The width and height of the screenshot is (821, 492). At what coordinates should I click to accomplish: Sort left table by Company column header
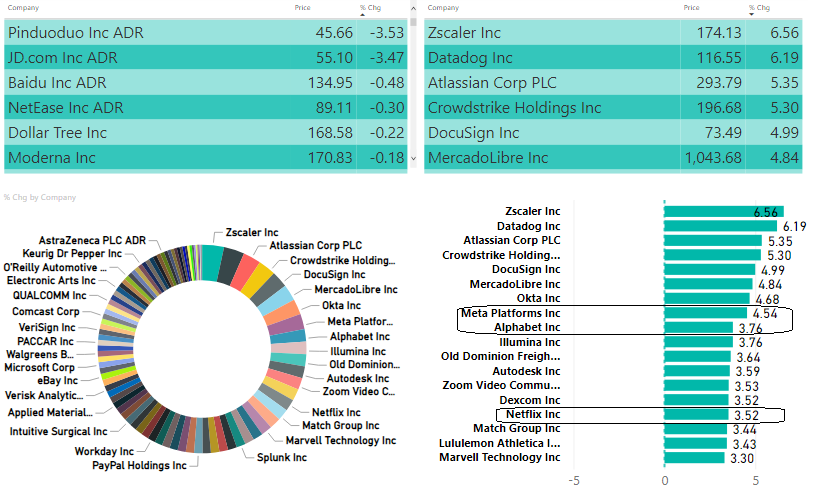[x=23, y=8]
